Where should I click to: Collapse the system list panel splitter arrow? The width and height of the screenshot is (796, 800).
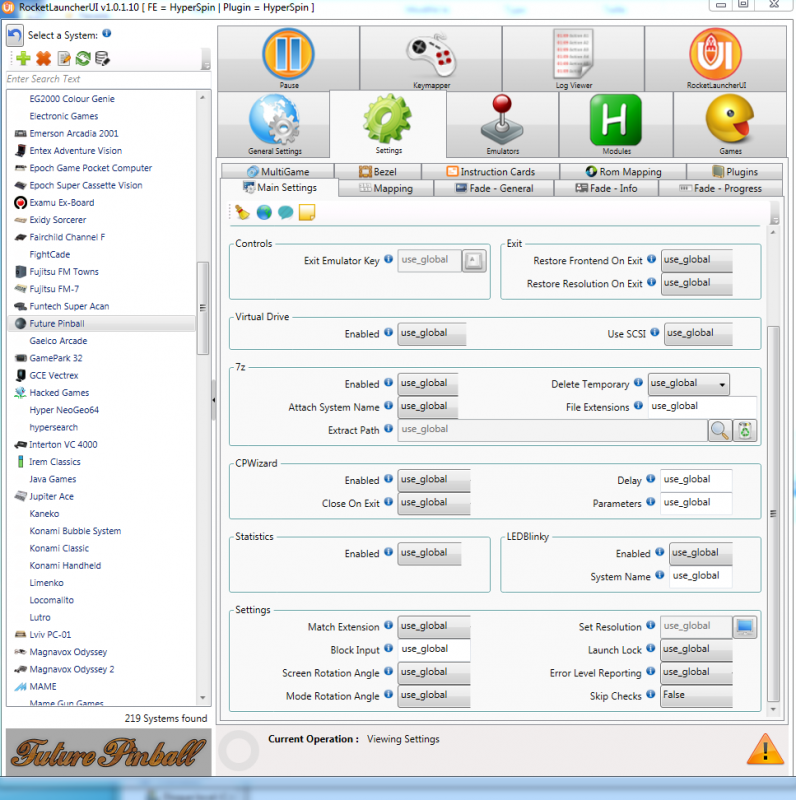(x=214, y=401)
